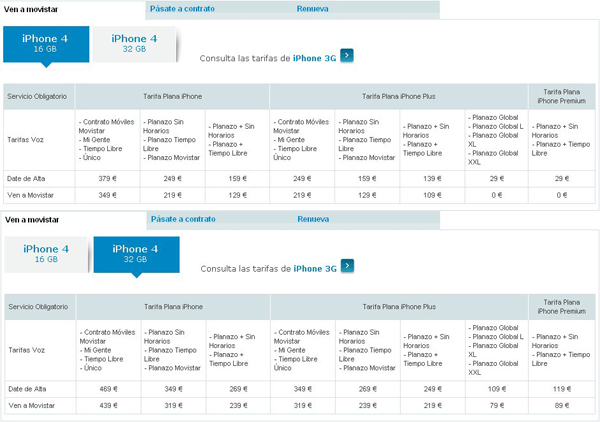Click the arrow icon beside iPhone 3G in the 32 GB-selected section
Image resolution: width=600 pixels, height=422 pixels.
tap(347, 266)
